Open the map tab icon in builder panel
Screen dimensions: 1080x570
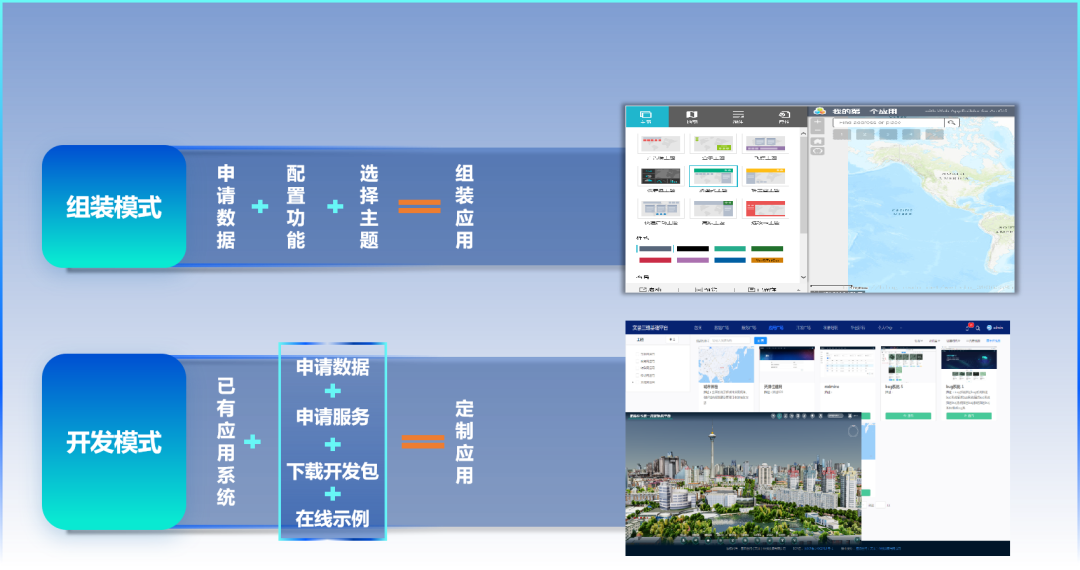[x=691, y=117]
